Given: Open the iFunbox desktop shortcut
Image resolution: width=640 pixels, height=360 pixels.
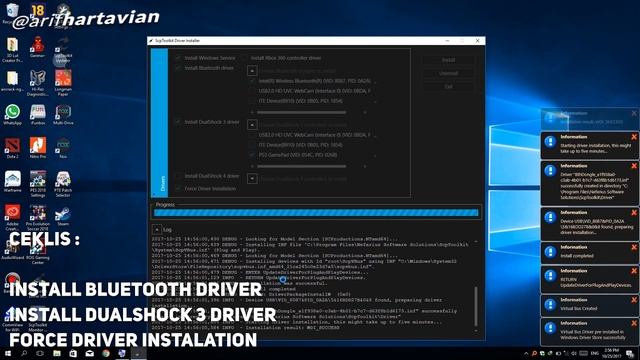Looking at the screenshot, I should click(x=38, y=114).
